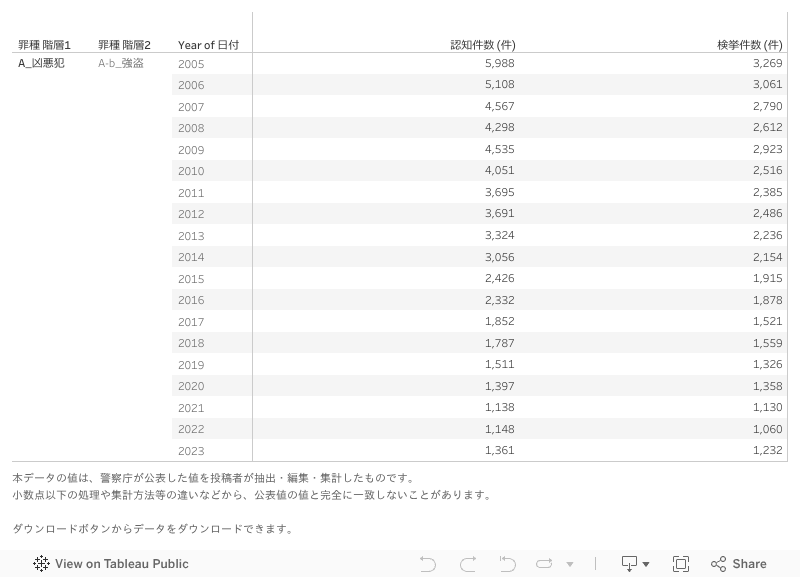The width and height of the screenshot is (800, 577).
Task: Click the value 1,787 for 2018
Action: (x=499, y=343)
